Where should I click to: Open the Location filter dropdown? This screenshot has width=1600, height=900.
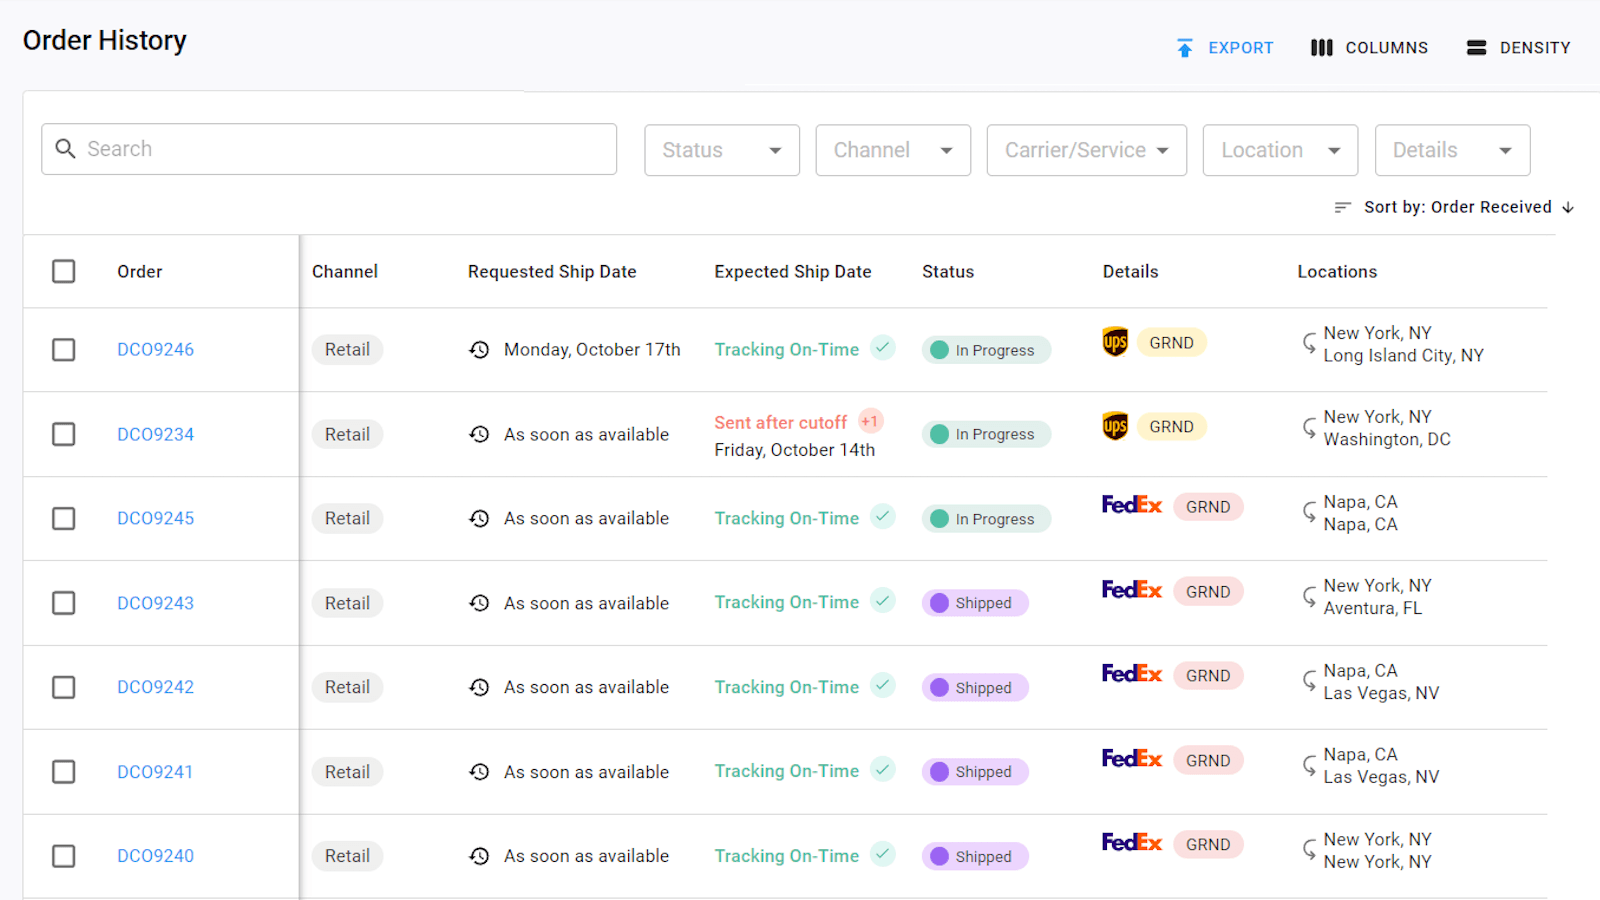pyautogui.click(x=1280, y=150)
